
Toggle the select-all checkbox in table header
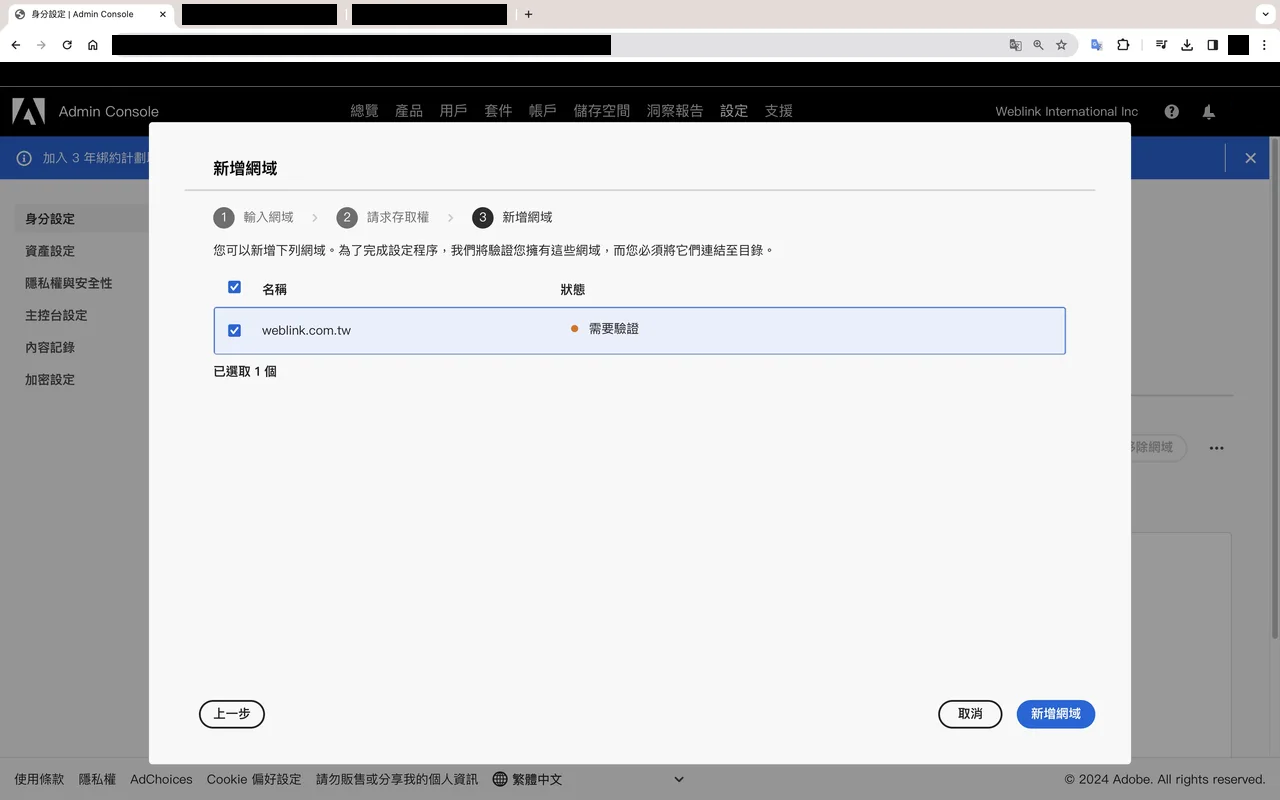pyautogui.click(x=234, y=287)
